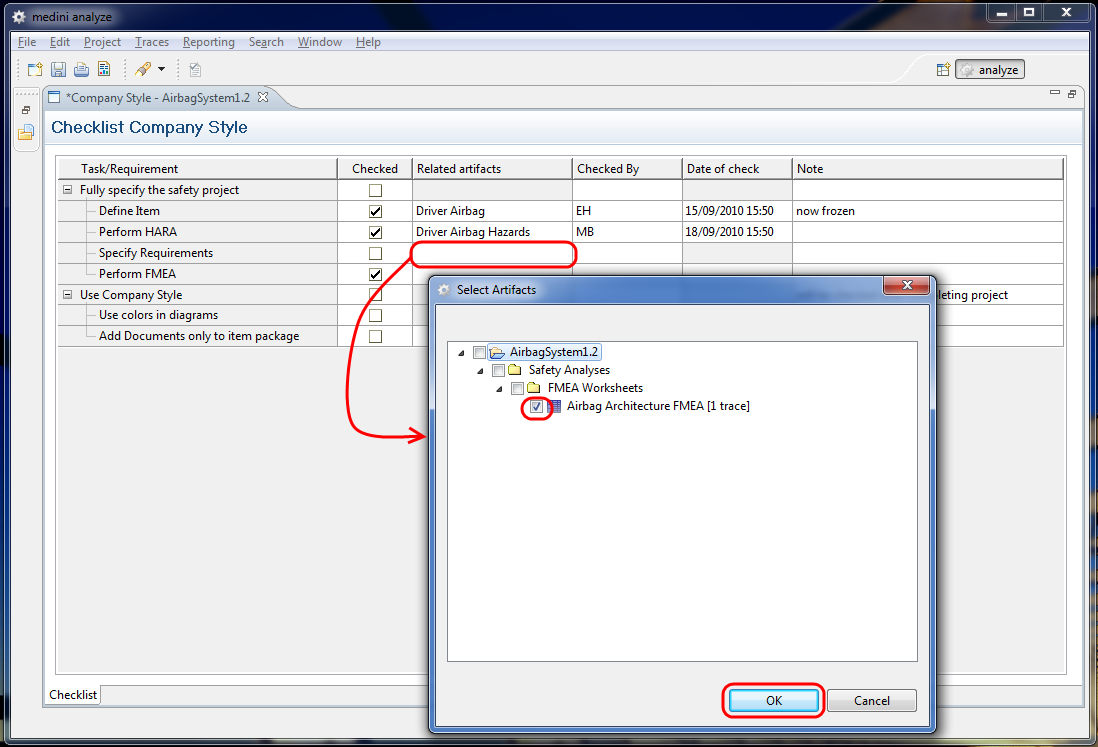The height and width of the screenshot is (747, 1098).
Task: Click the report generation toolbar icon
Action: coord(104,69)
